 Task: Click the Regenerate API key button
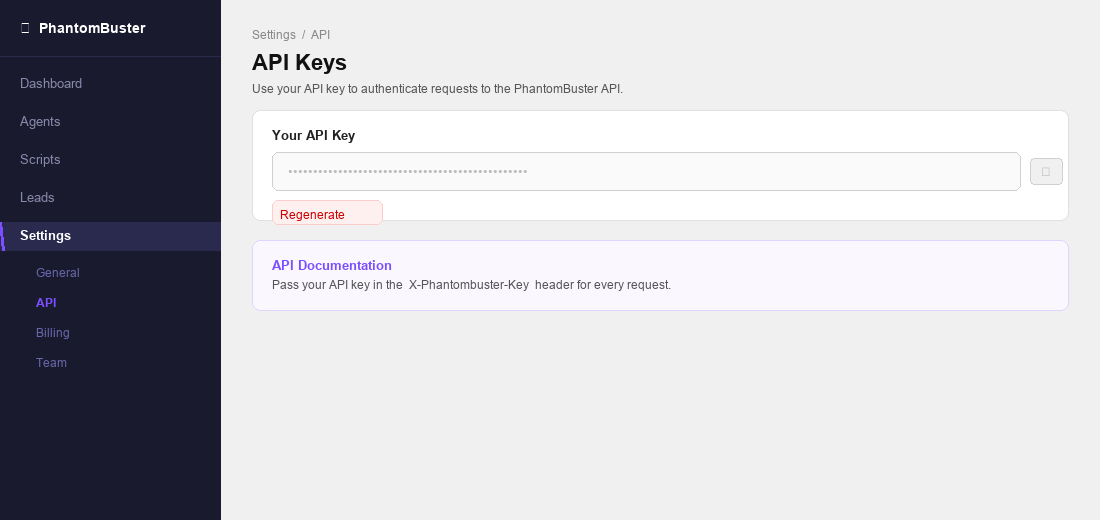coord(327,213)
